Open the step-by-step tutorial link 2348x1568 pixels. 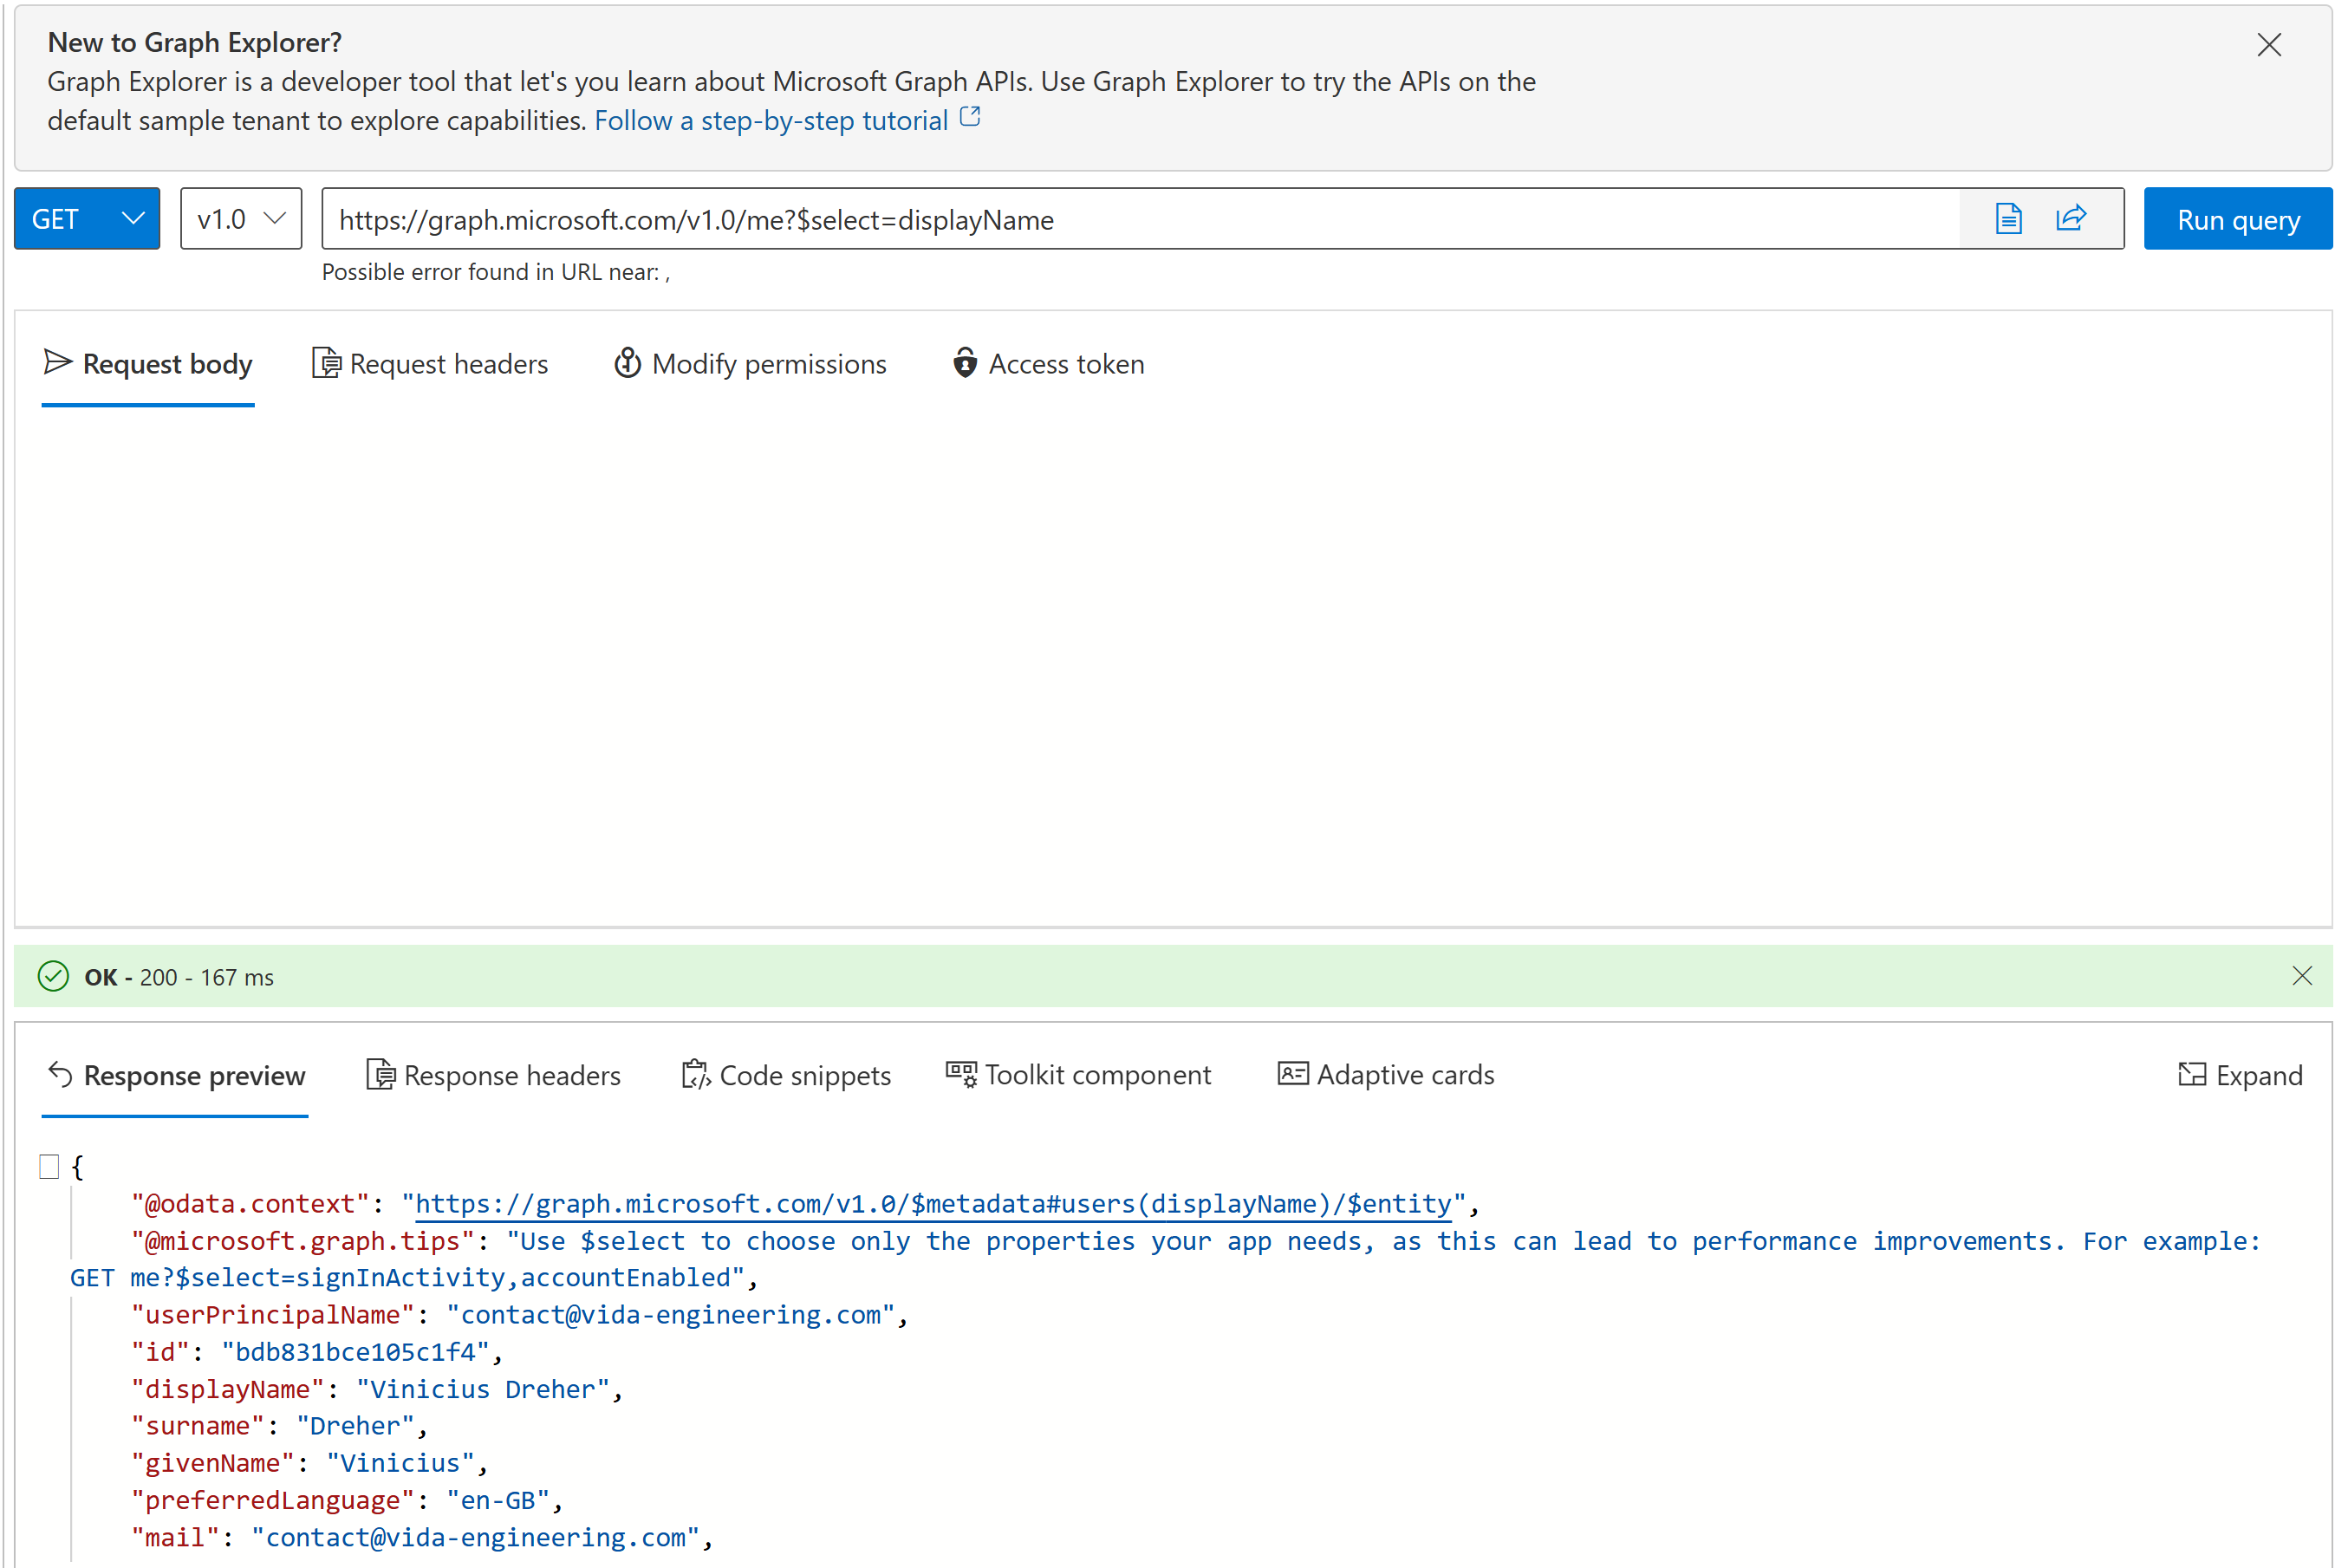pyautogui.click(x=771, y=121)
